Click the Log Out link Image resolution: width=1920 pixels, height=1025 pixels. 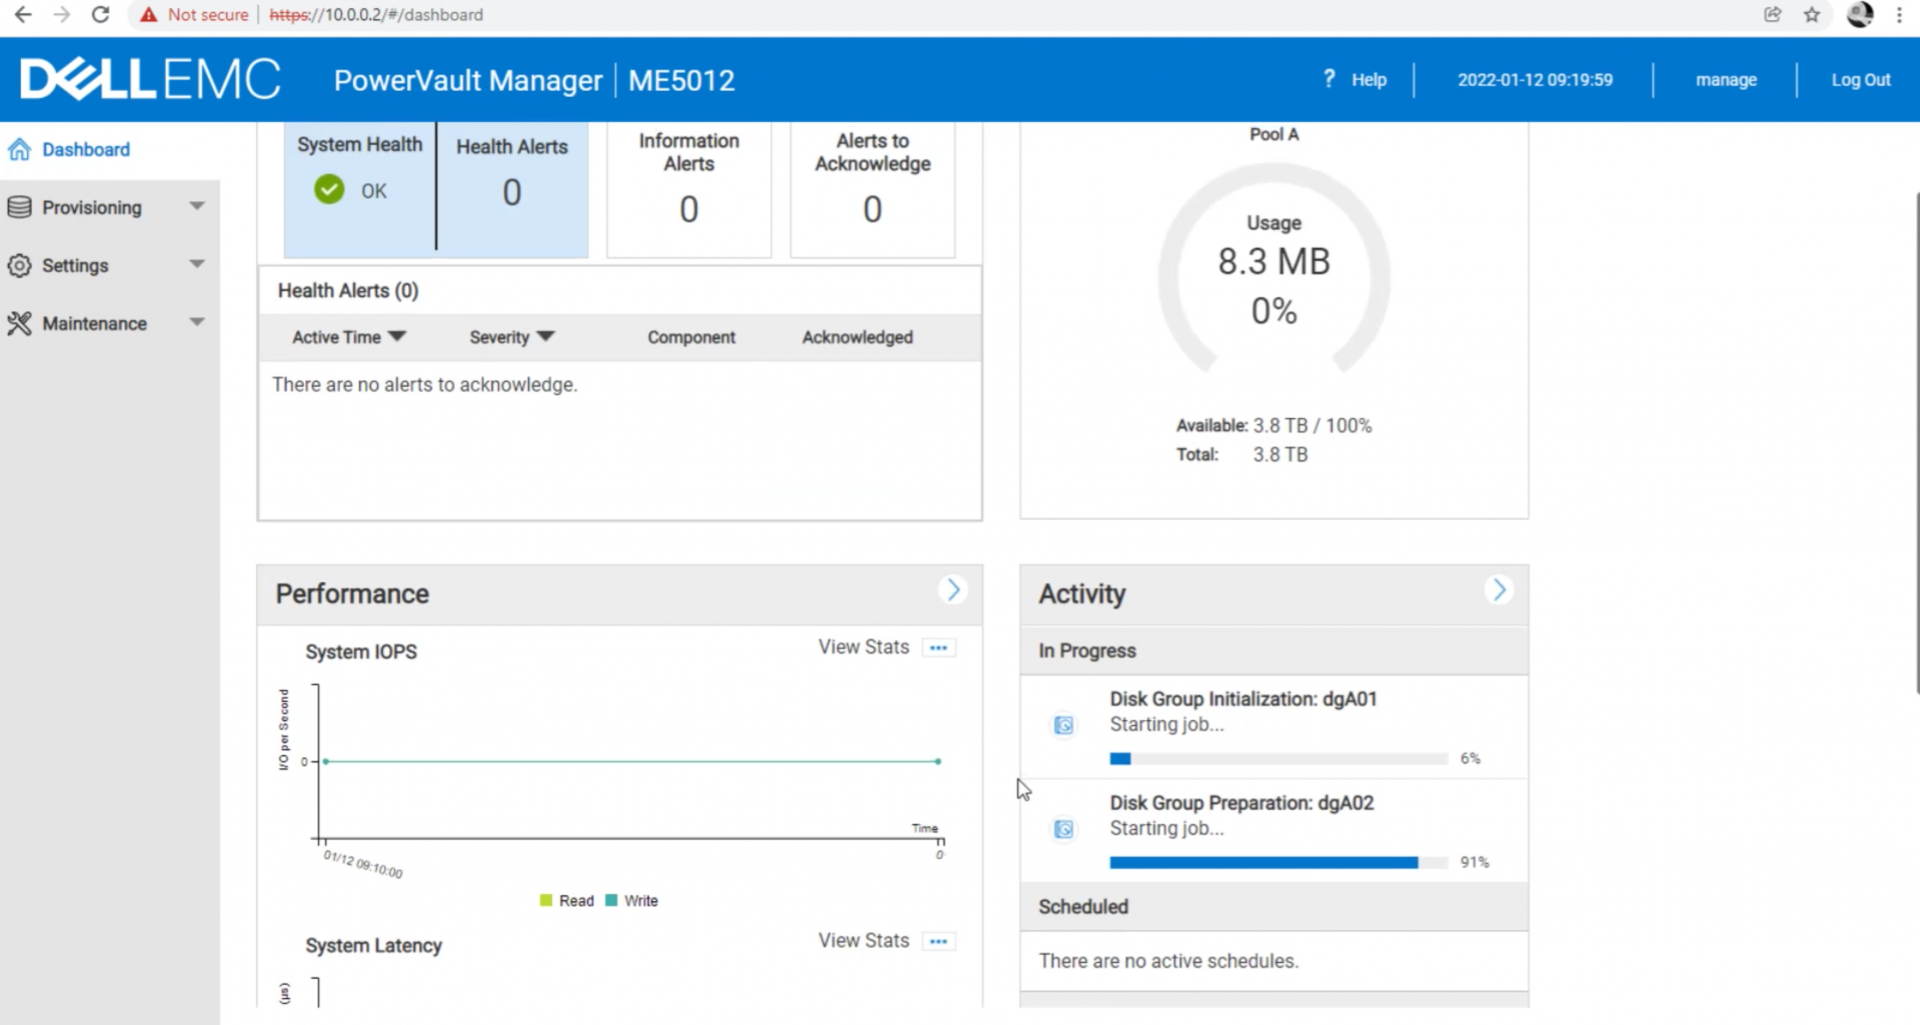pos(1860,80)
